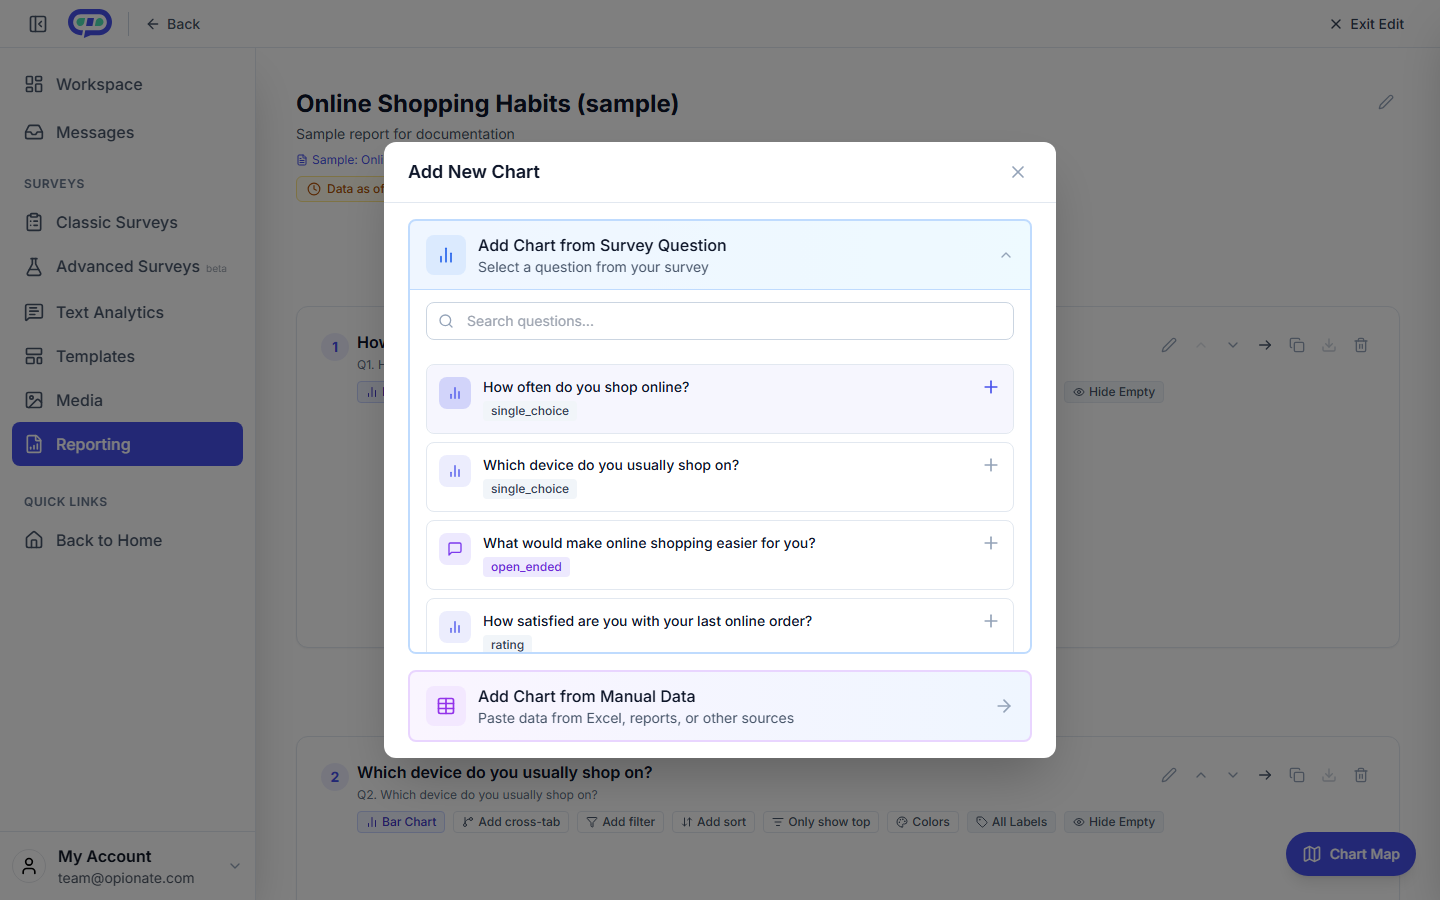Download chart 2 using the download icon
The image size is (1440, 900).
click(x=1329, y=775)
